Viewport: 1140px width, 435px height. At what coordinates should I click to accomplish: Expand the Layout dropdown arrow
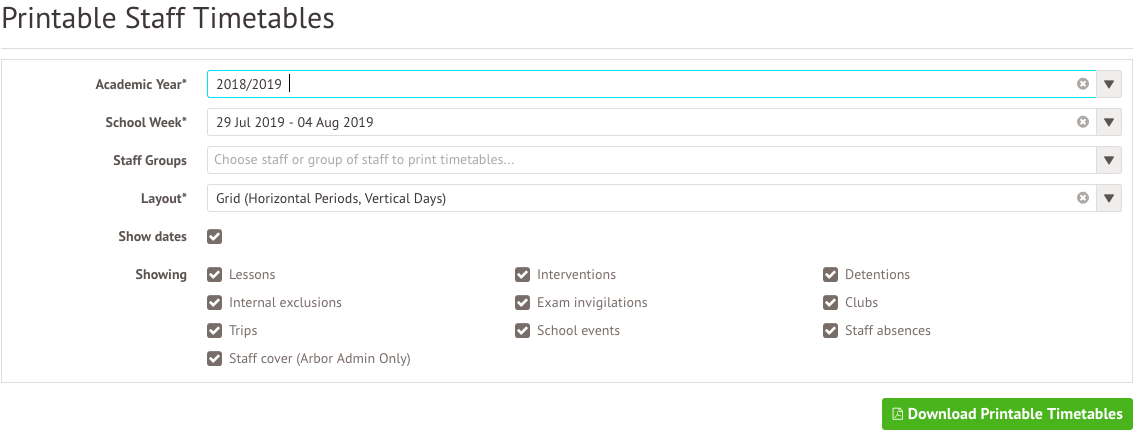pyautogui.click(x=1109, y=198)
